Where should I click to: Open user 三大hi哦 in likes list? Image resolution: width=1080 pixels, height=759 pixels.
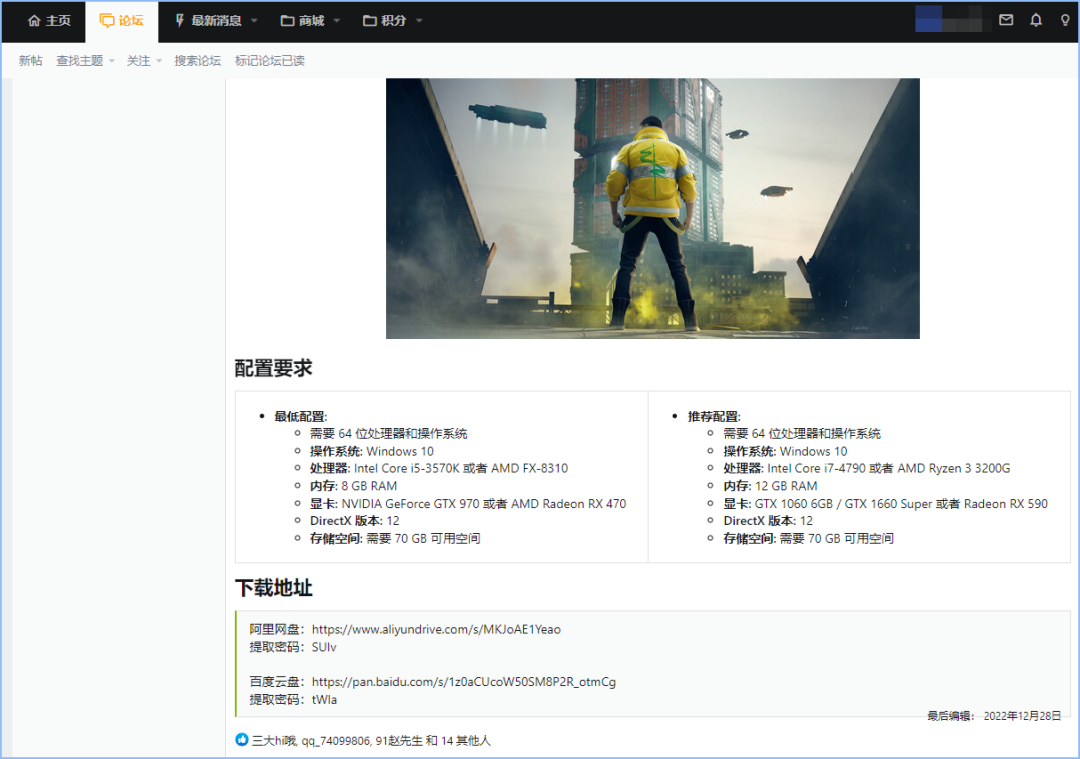(273, 740)
